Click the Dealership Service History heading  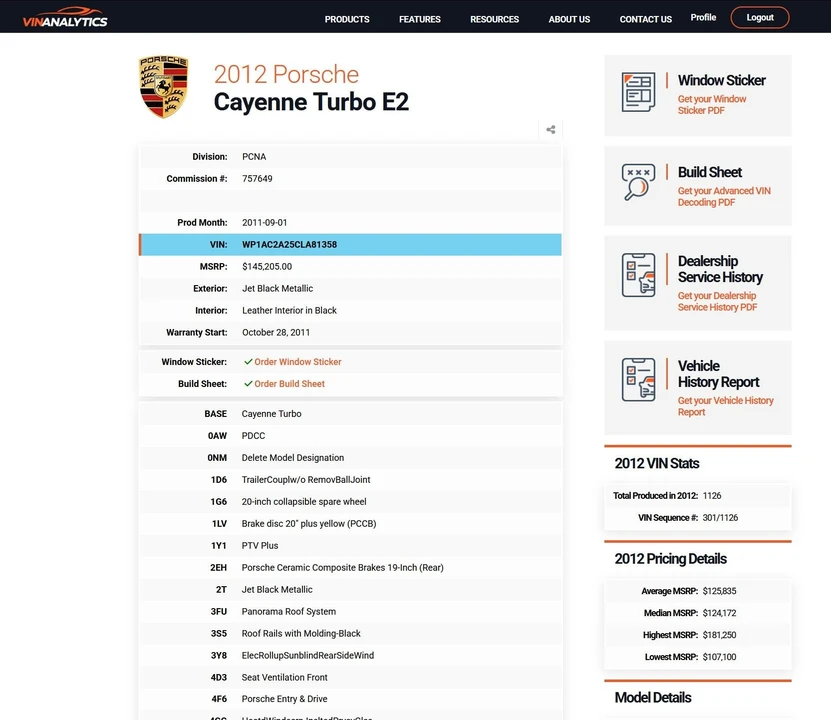(720, 269)
